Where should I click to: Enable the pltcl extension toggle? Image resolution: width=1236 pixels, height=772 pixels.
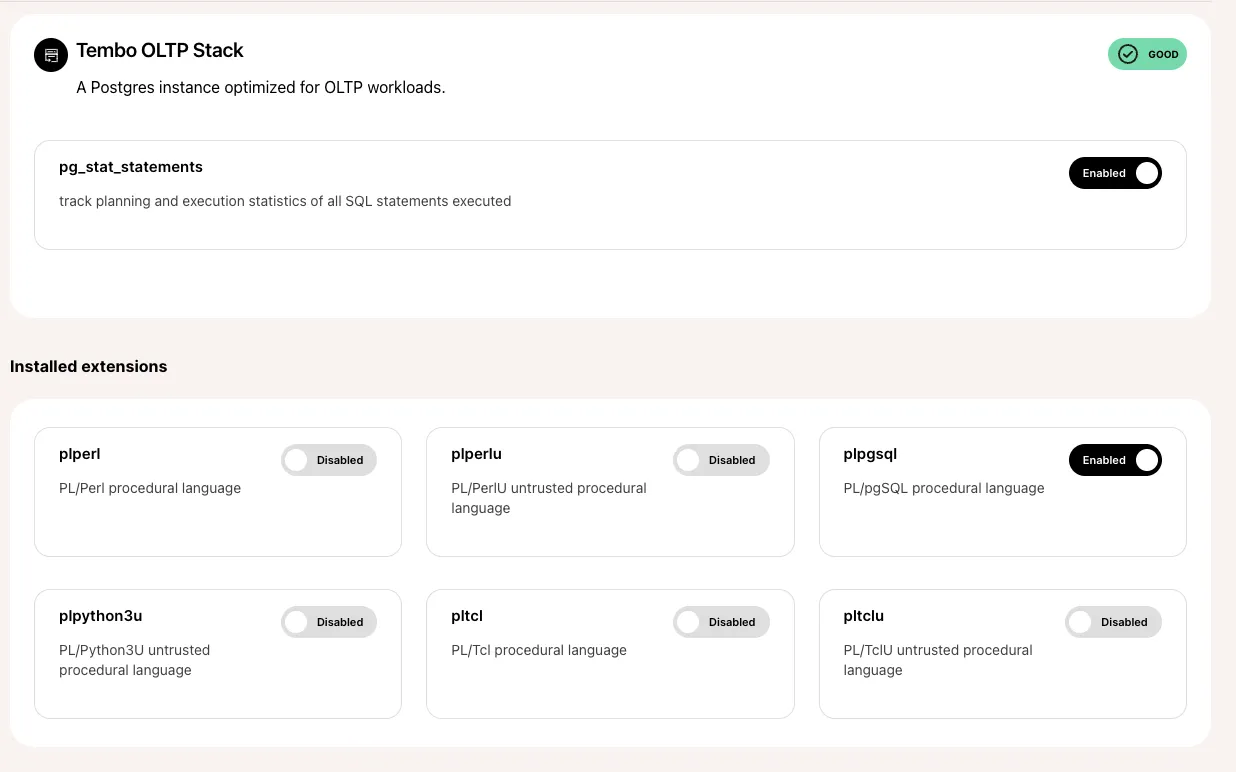(x=721, y=622)
